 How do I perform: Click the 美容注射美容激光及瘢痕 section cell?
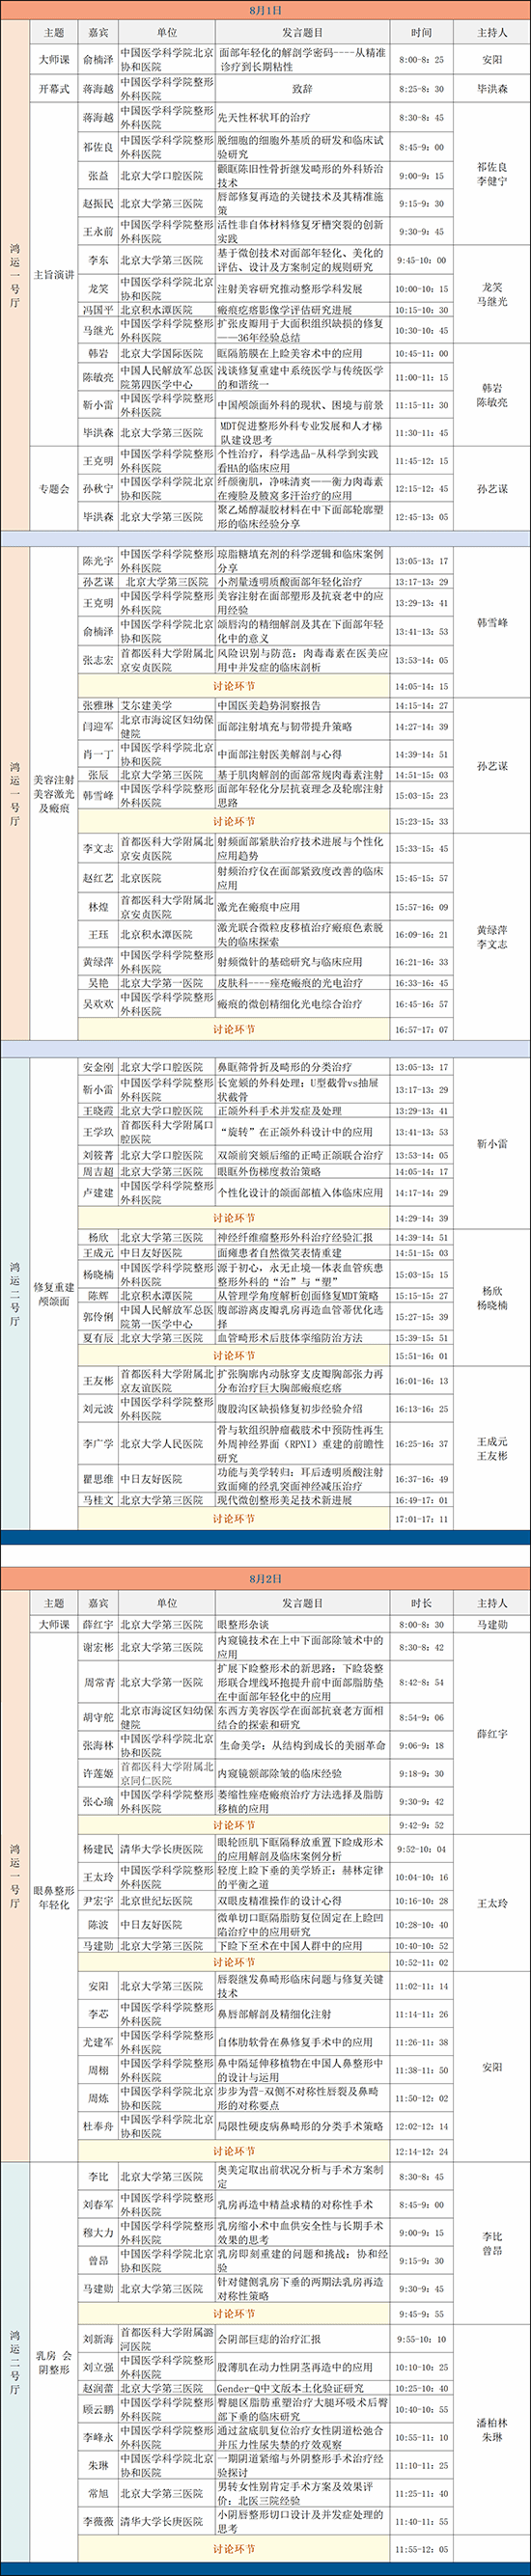point(54,793)
